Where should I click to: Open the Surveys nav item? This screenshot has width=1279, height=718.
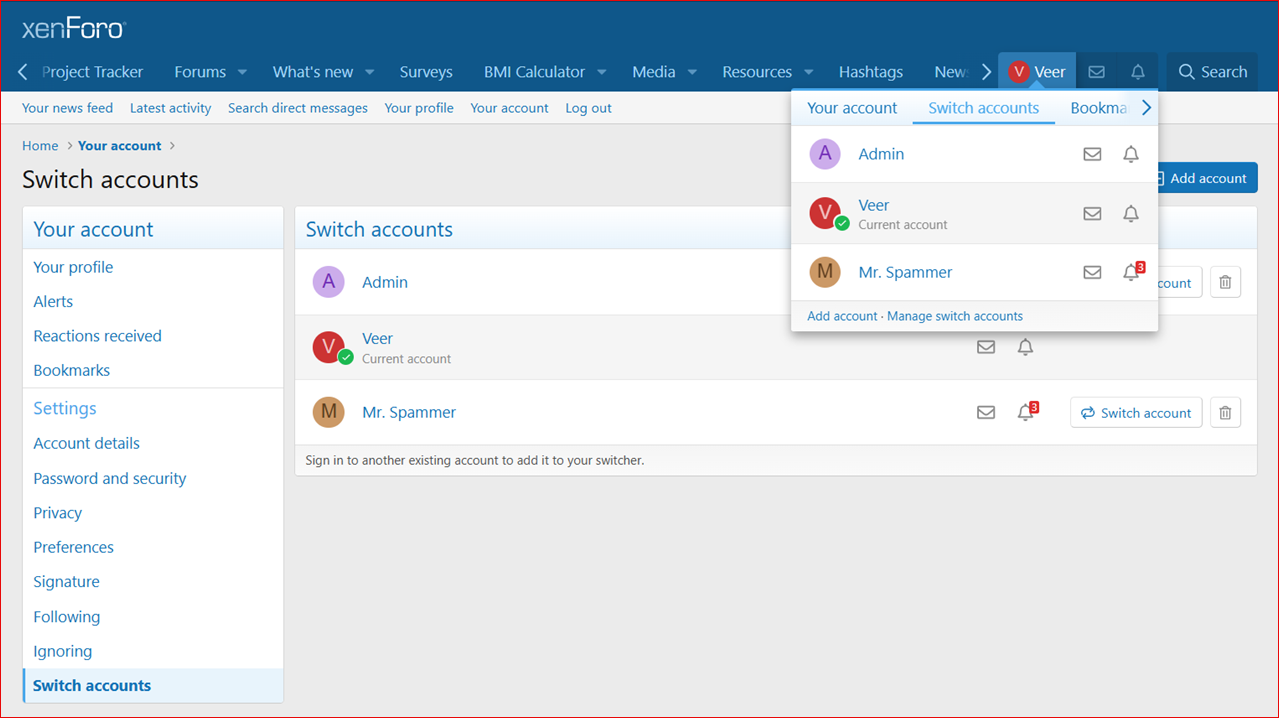tap(426, 72)
